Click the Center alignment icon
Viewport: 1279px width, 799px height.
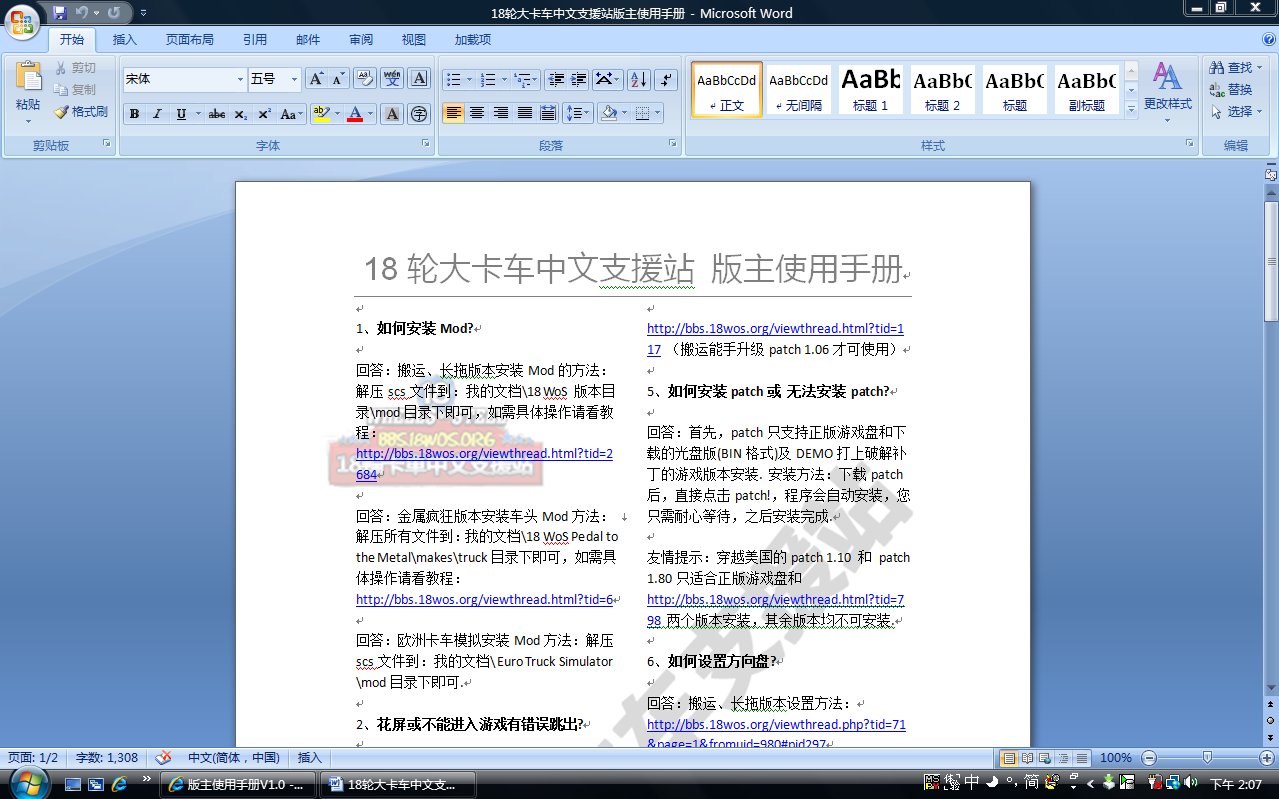(477, 113)
